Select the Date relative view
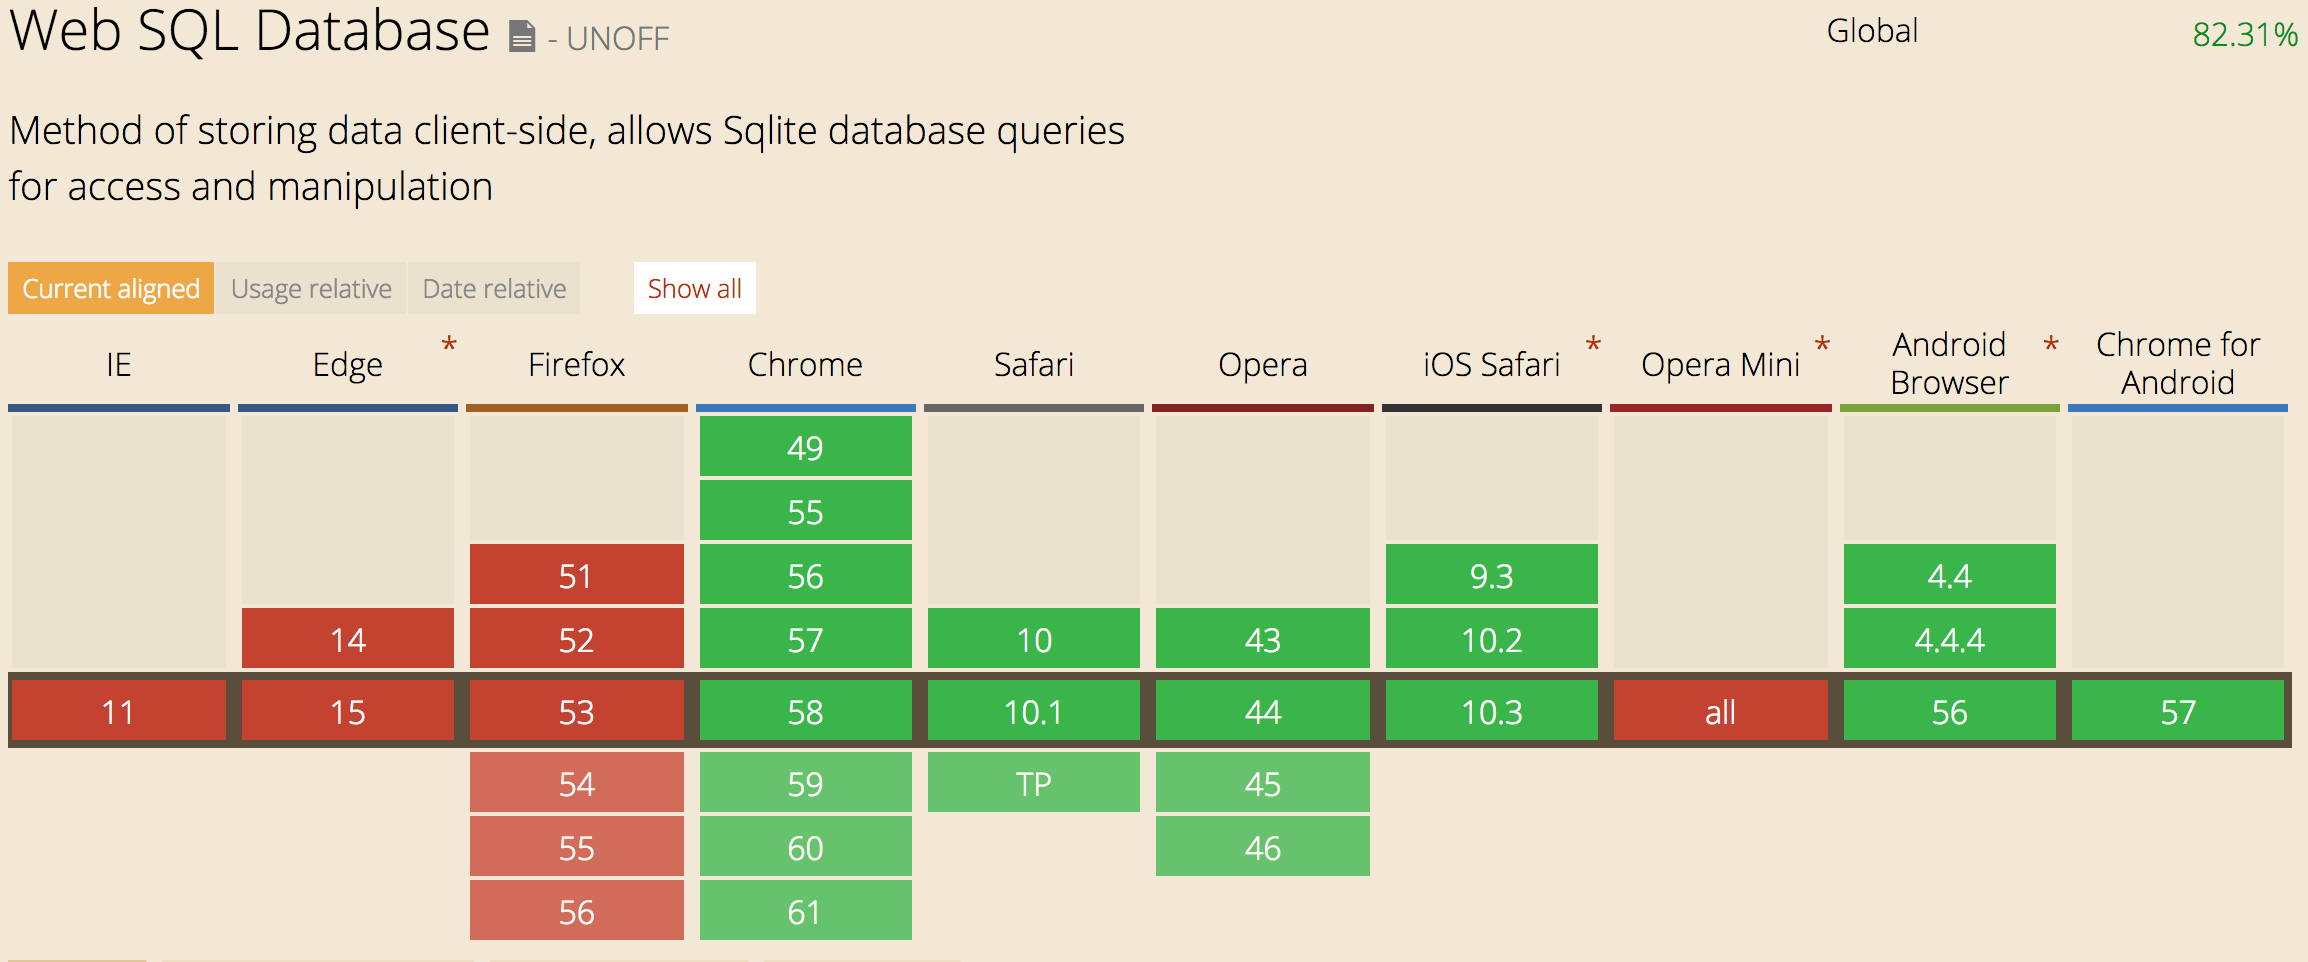The width and height of the screenshot is (2308, 962). point(494,289)
